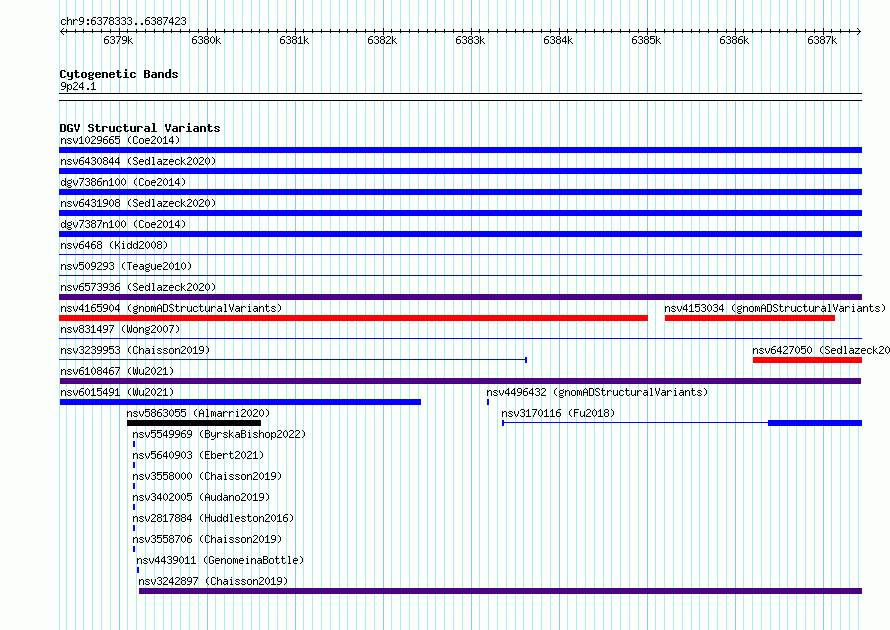The width and height of the screenshot is (890, 630).
Task: Click the 6386k ruler tick label
Action: click(x=734, y=40)
